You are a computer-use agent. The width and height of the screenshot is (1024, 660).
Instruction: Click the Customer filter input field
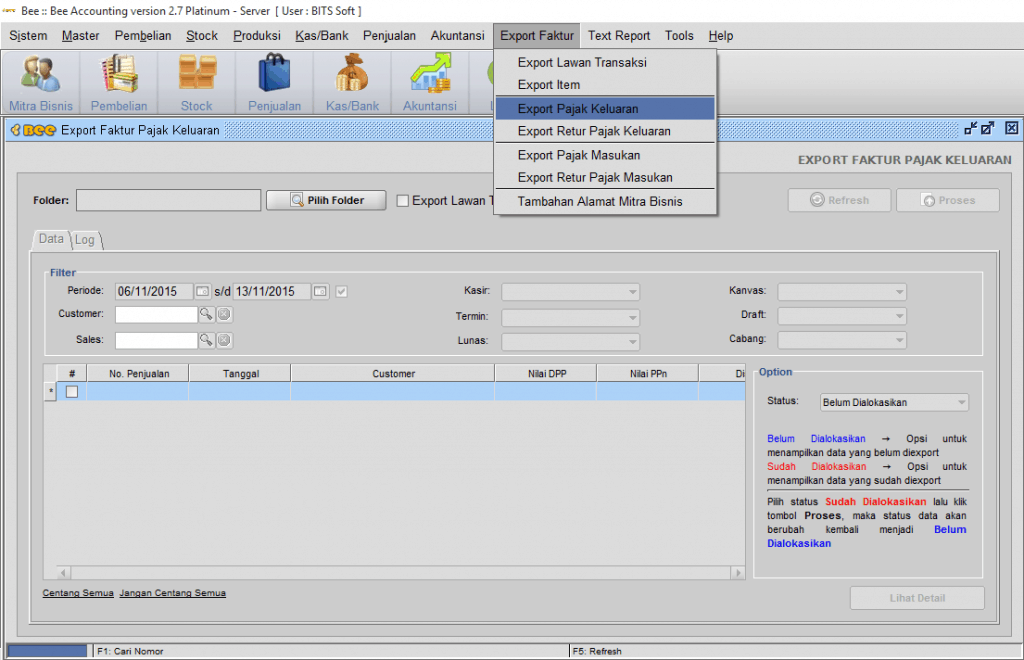[x=156, y=315]
